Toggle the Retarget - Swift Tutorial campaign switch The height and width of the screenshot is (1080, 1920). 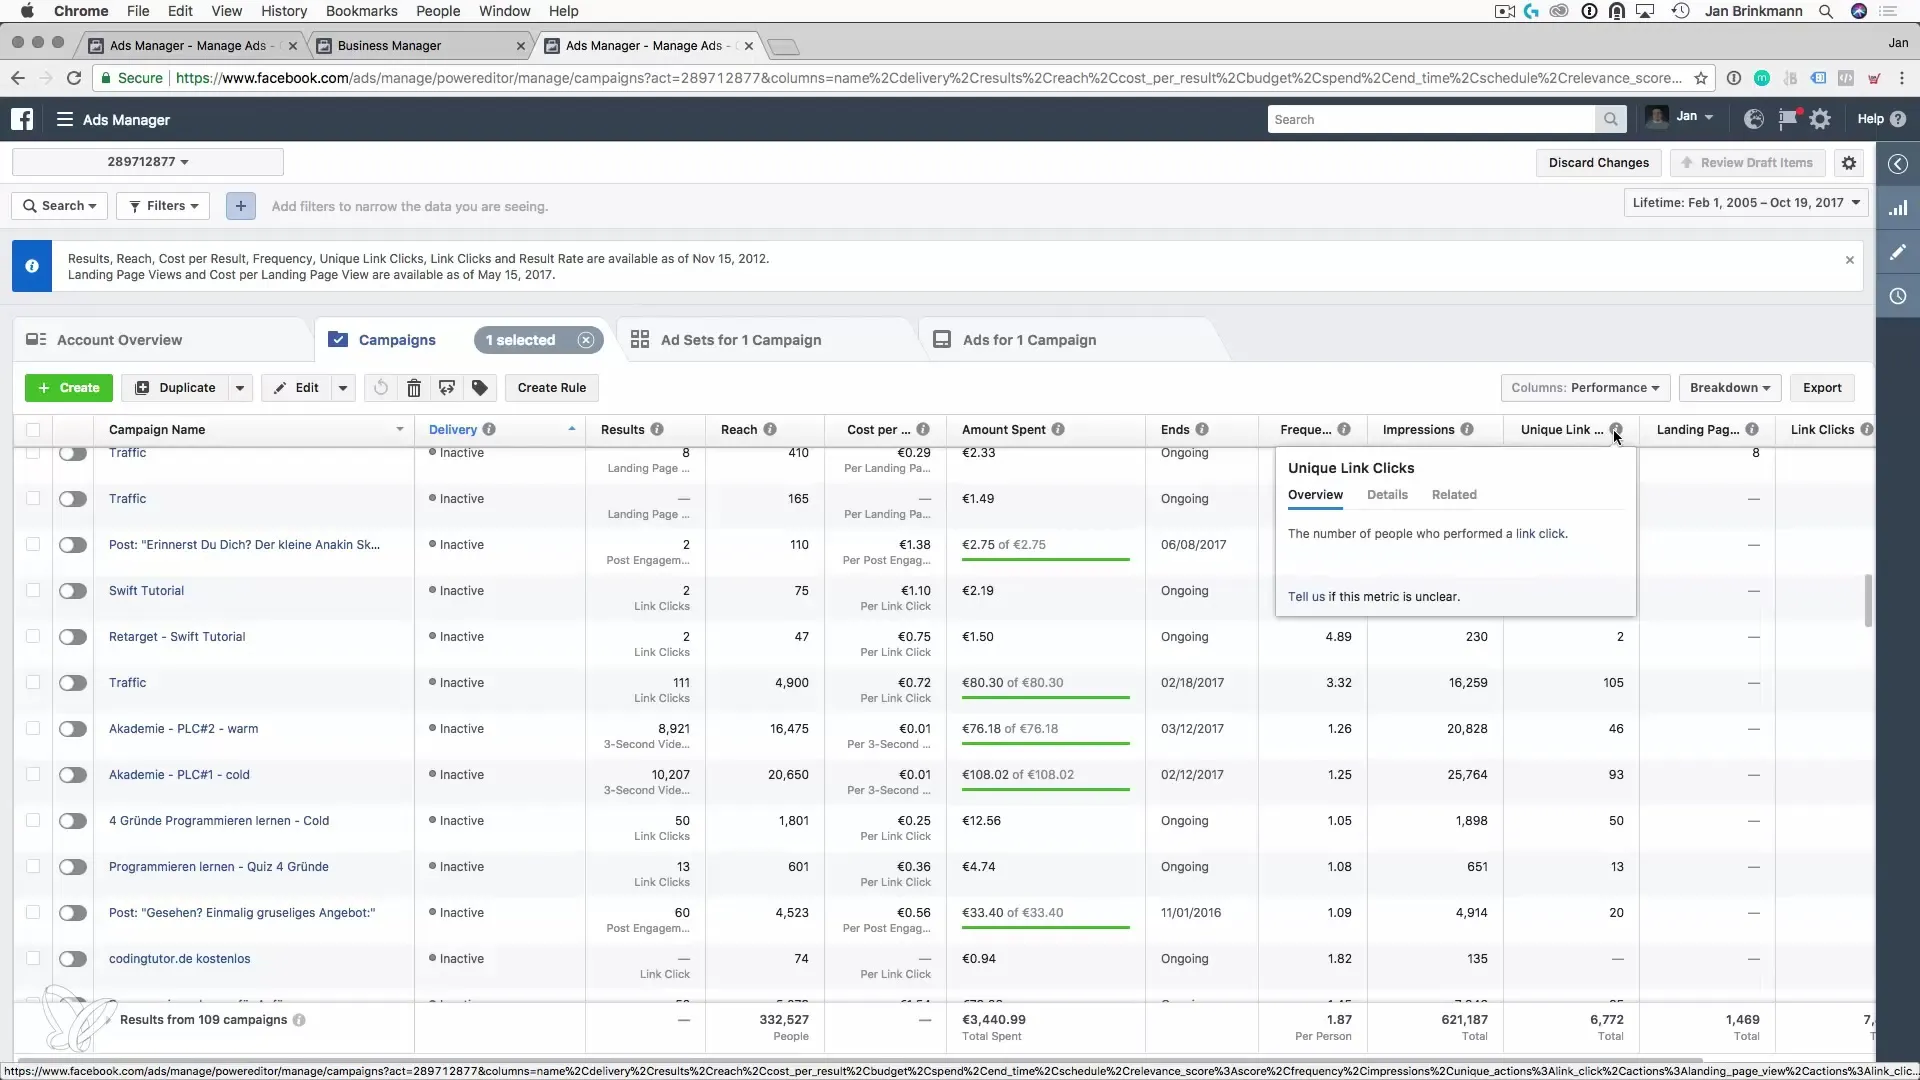(x=73, y=637)
